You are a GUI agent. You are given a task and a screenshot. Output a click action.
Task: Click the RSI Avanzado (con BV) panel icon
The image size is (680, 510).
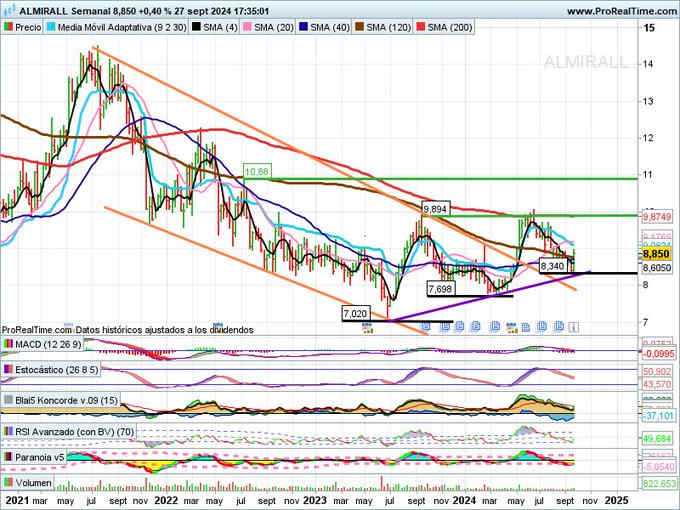8,432
